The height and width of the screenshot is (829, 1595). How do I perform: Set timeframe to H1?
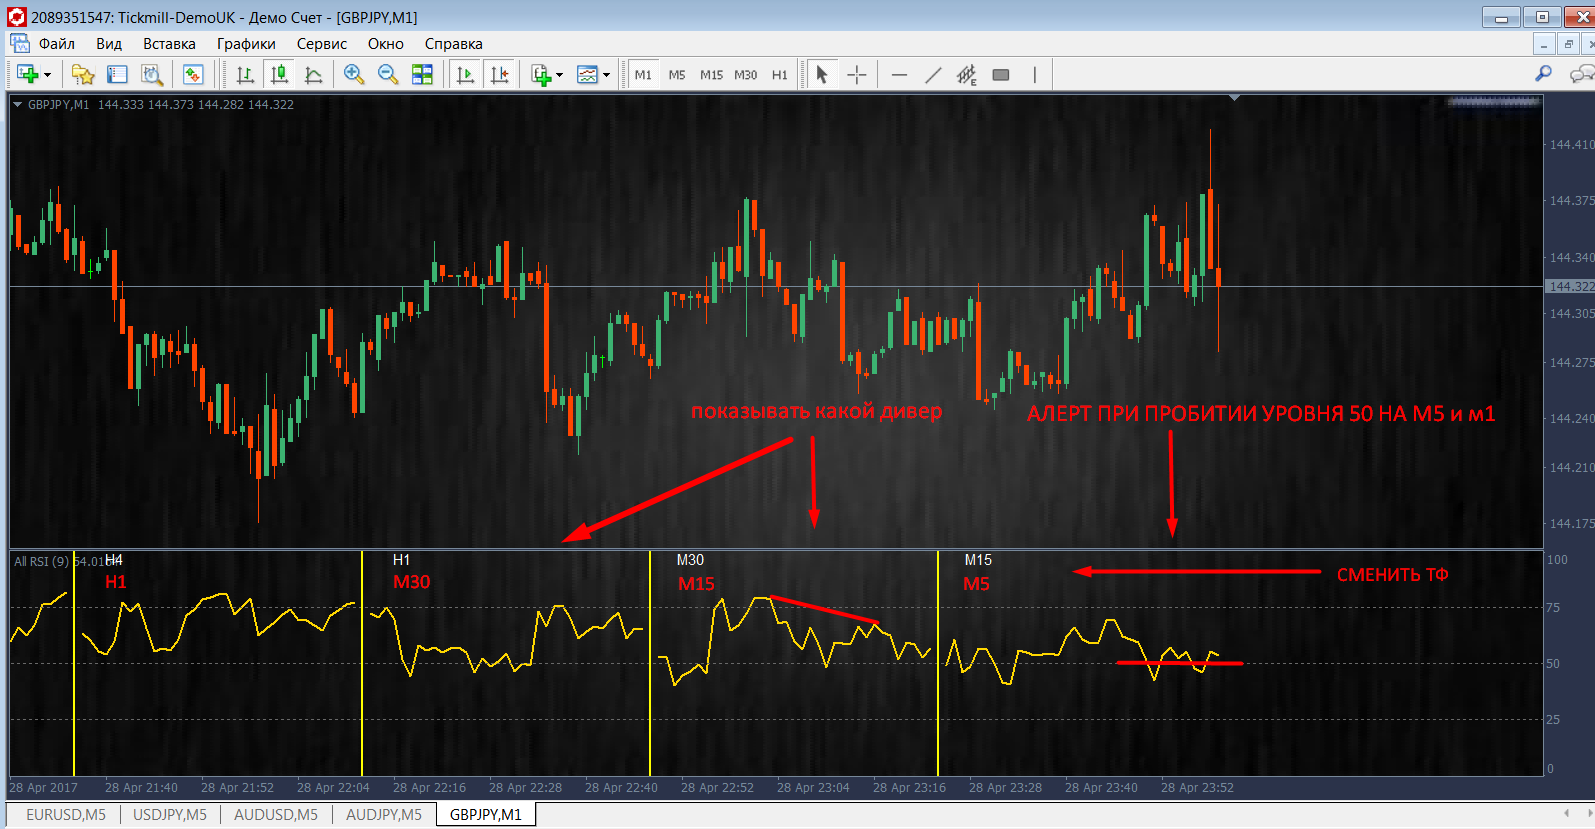point(780,75)
